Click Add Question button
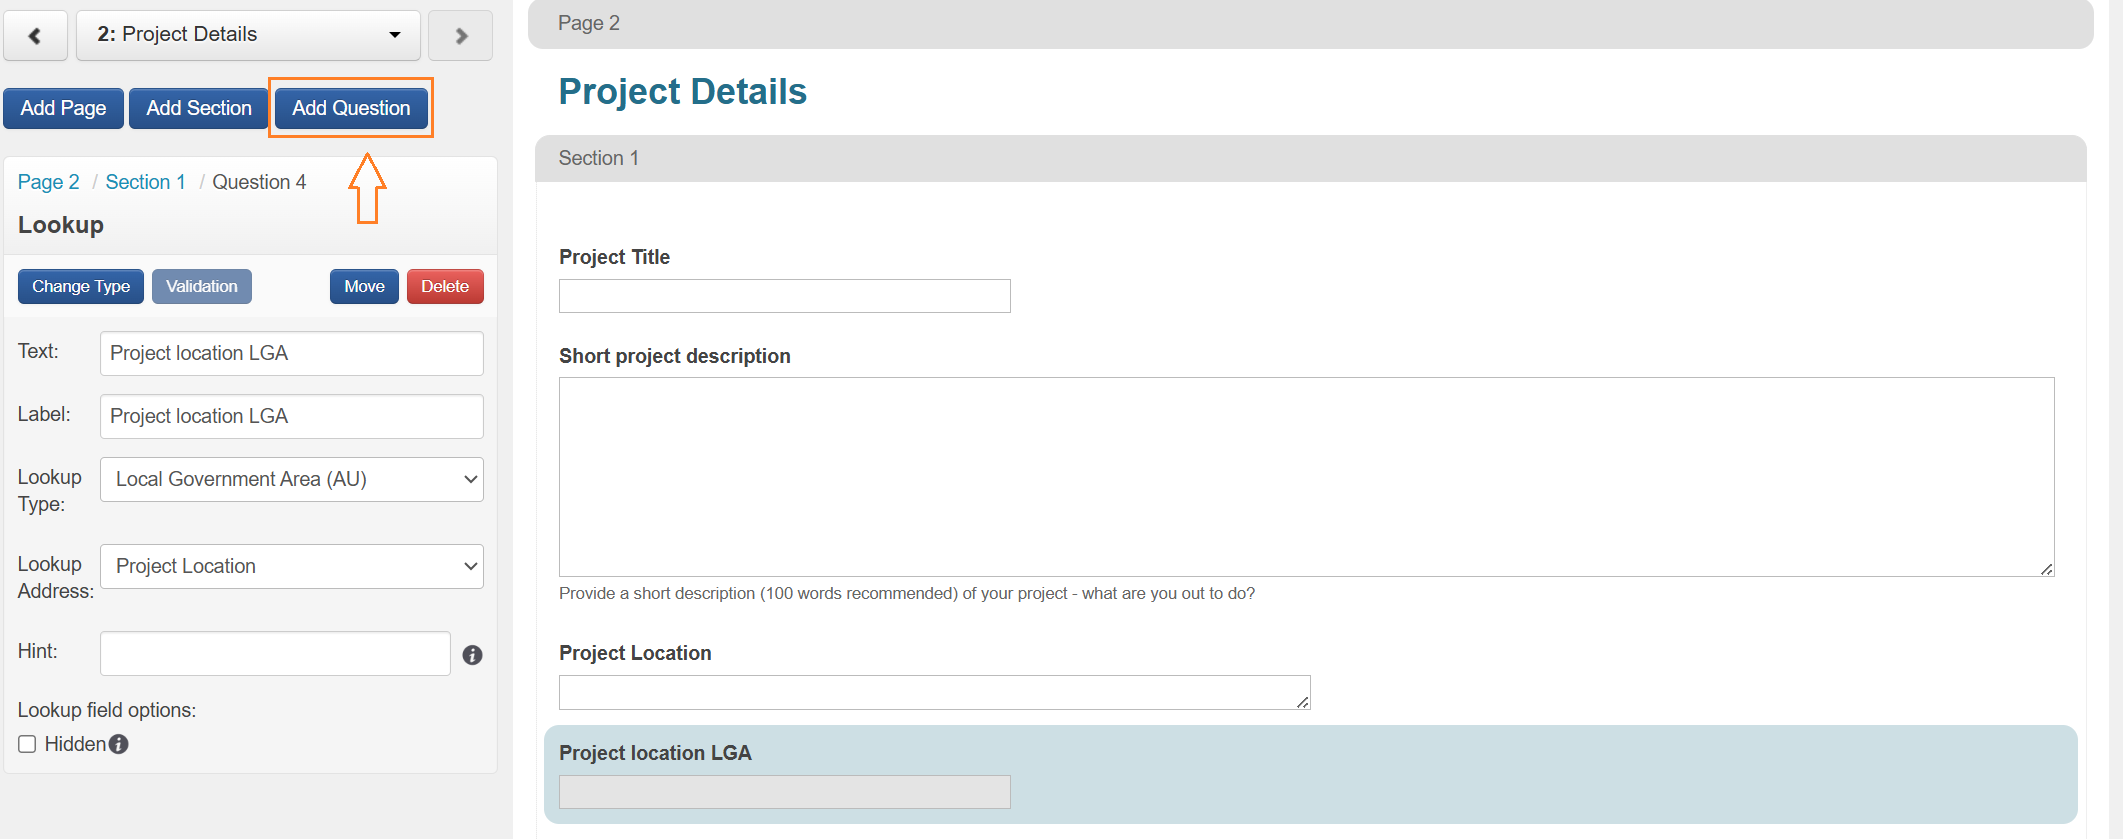 pos(351,108)
